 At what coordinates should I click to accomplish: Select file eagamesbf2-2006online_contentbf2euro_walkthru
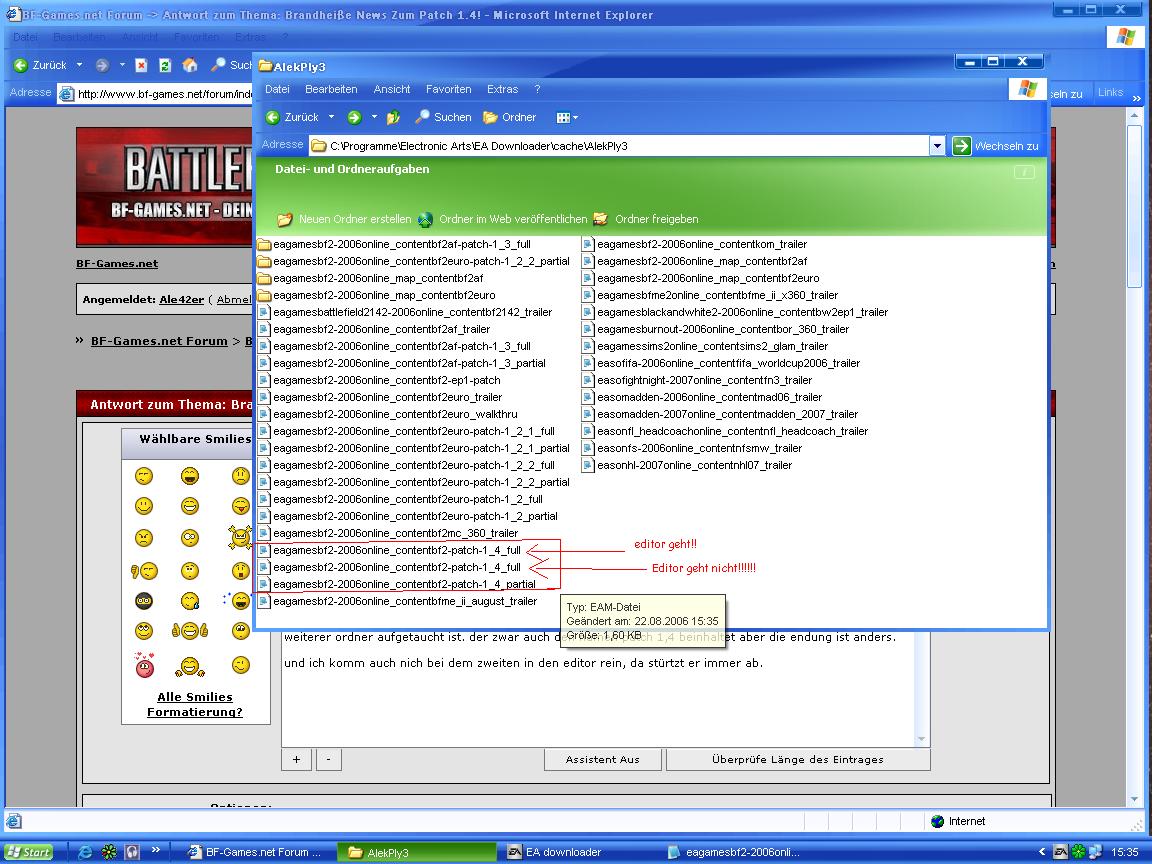click(387, 414)
